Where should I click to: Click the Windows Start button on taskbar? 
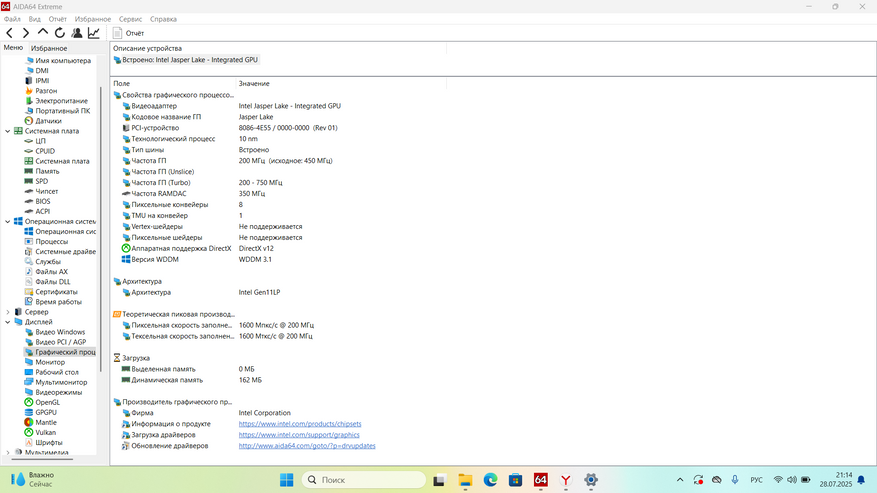[286, 480]
